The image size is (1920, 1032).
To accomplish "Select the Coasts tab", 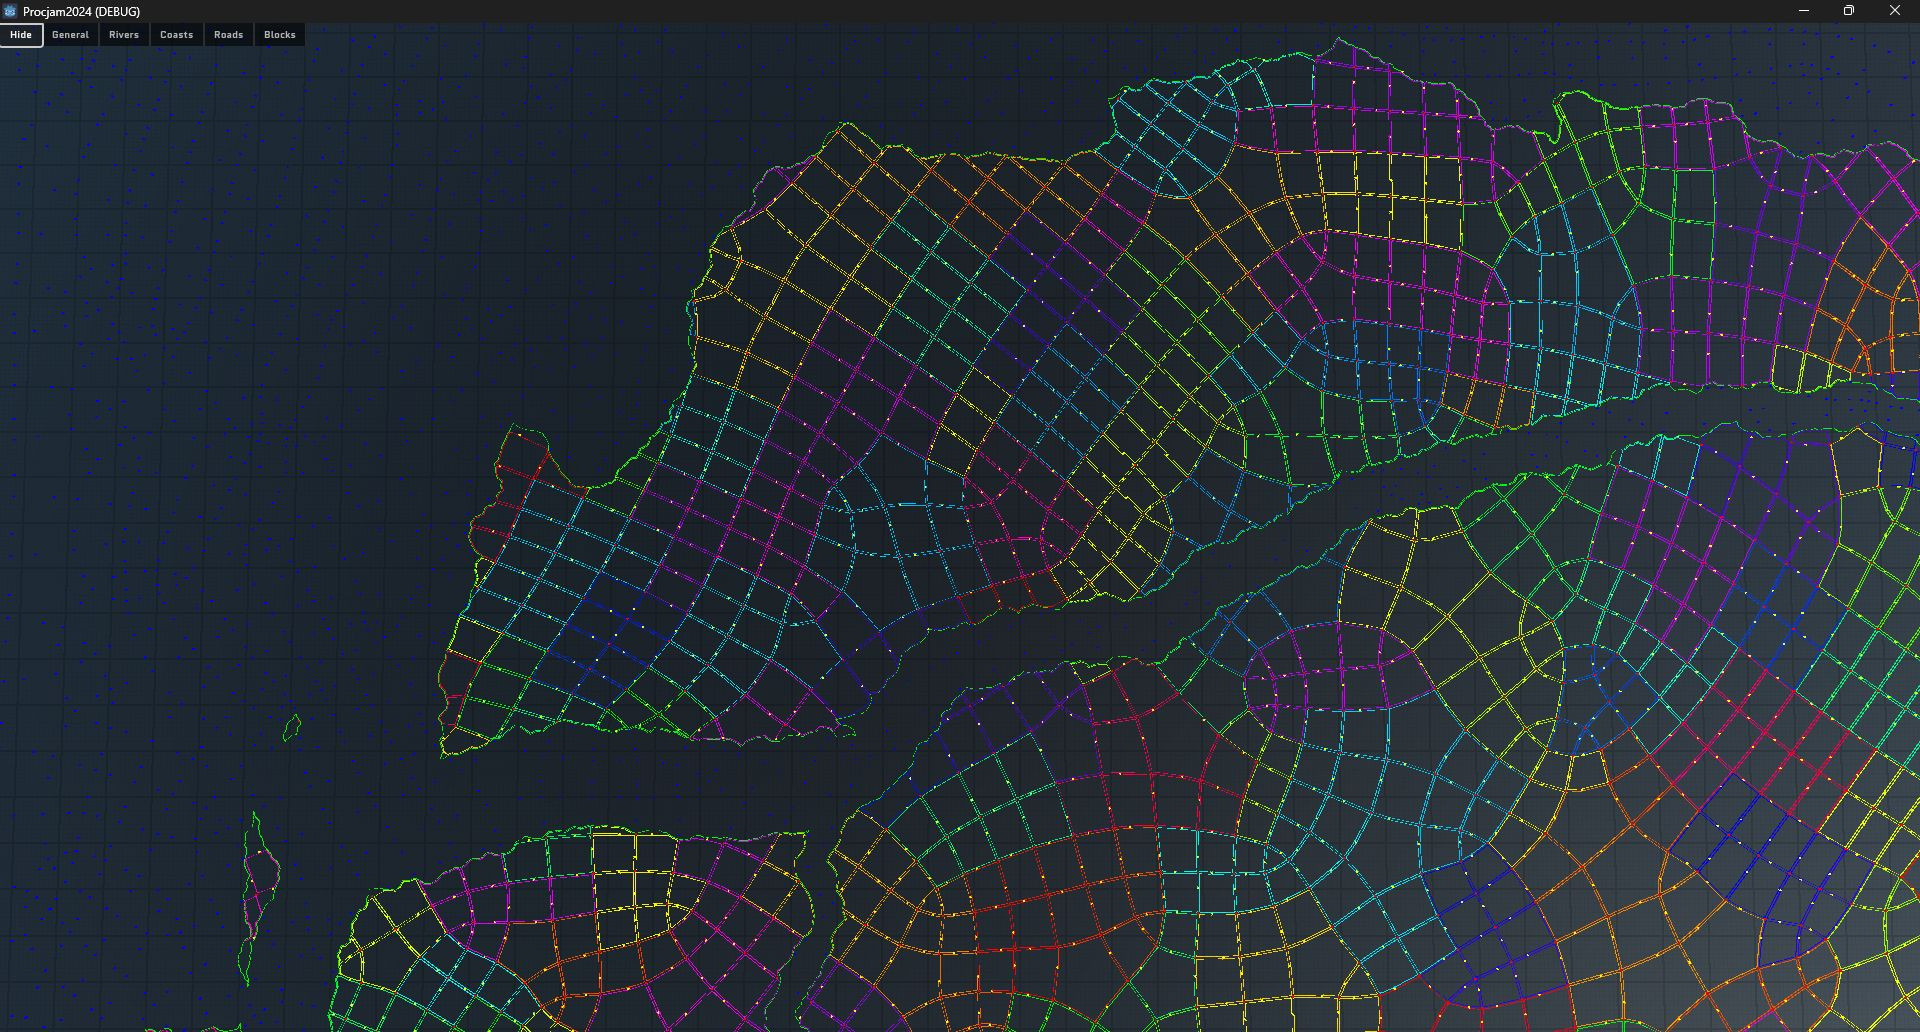I will (x=176, y=35).
